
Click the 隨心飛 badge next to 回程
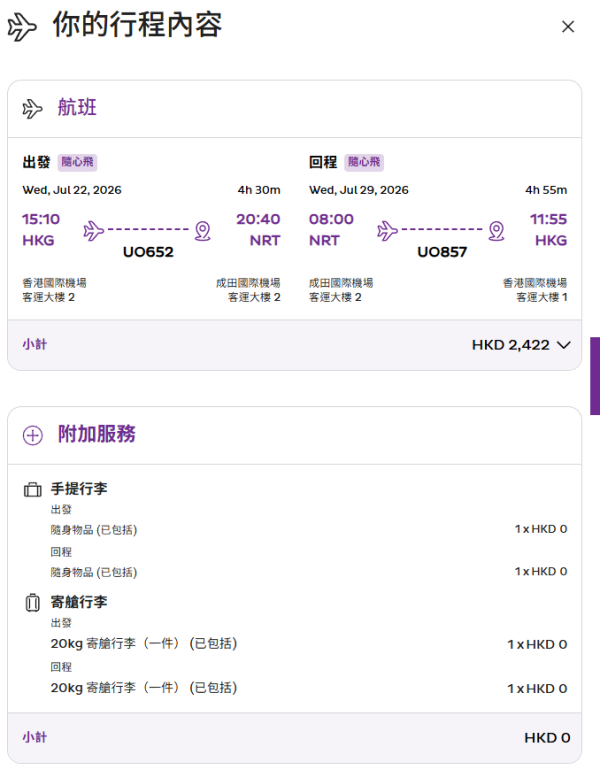point(364,162)
